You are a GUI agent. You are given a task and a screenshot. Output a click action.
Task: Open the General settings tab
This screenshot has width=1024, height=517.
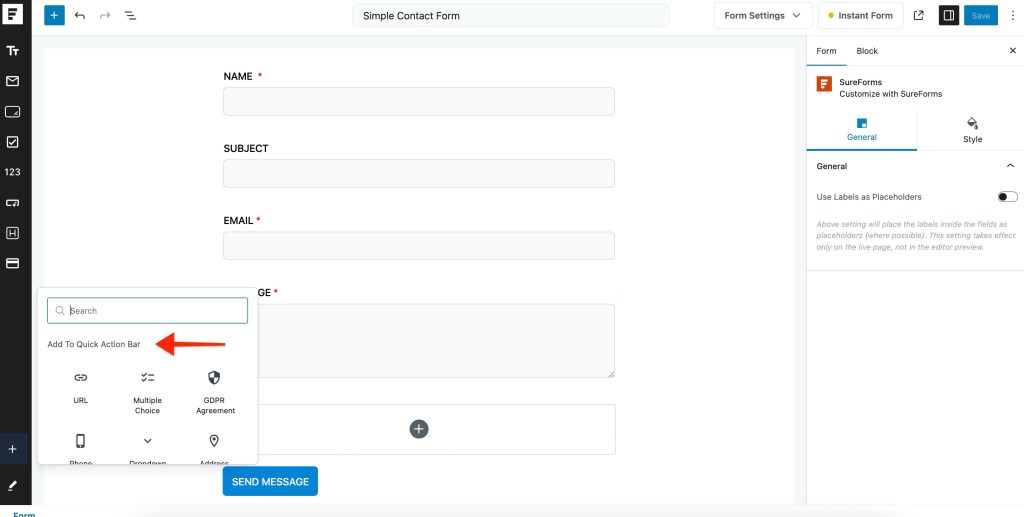click(x=861, y=130)
